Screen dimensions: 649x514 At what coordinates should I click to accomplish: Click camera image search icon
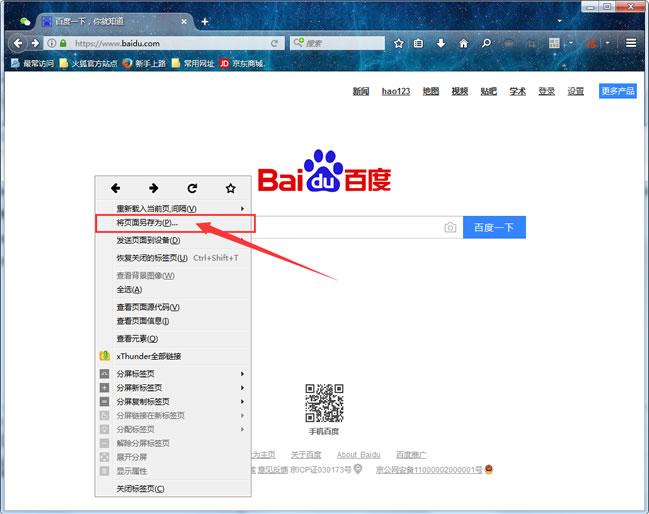450,227
